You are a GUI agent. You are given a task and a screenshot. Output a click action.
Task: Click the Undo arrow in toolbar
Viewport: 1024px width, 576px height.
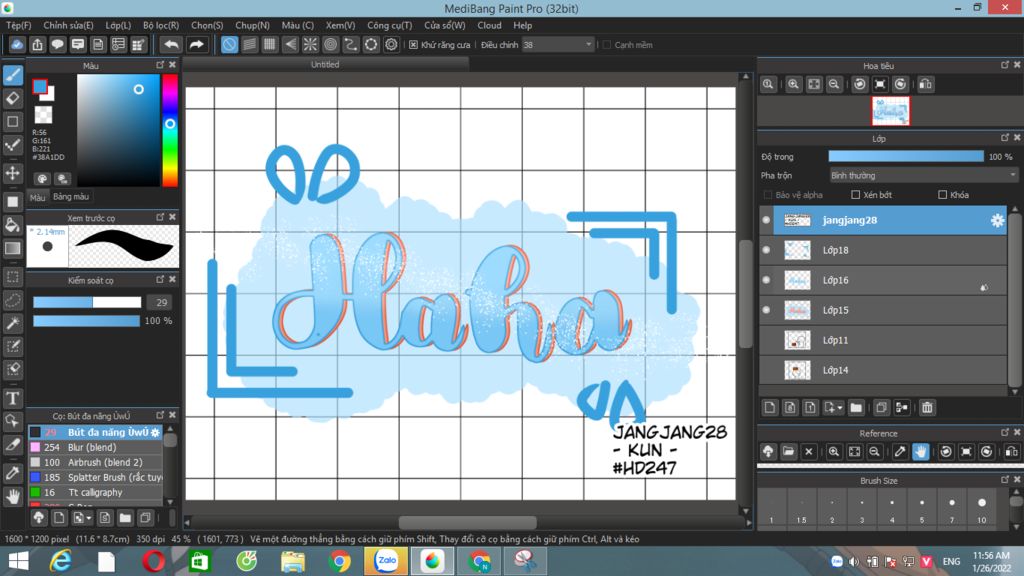click(x=171, y=44)
